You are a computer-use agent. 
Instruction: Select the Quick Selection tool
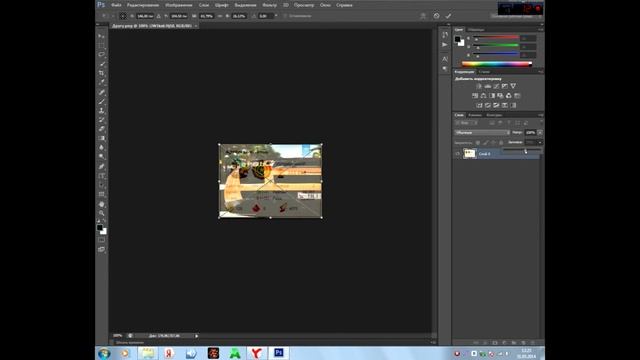pos(101,64)
